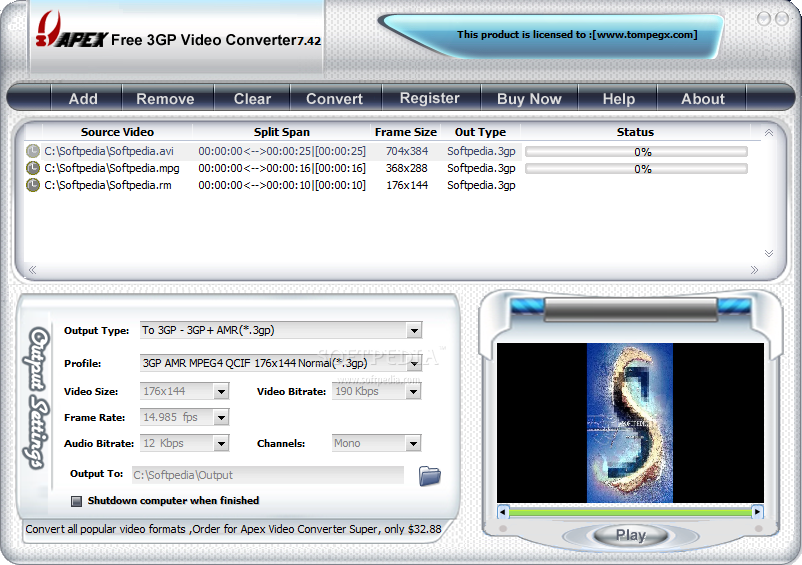Open the Channels dropdown
The height and width of the screenshot is (565, 802).
413,443
